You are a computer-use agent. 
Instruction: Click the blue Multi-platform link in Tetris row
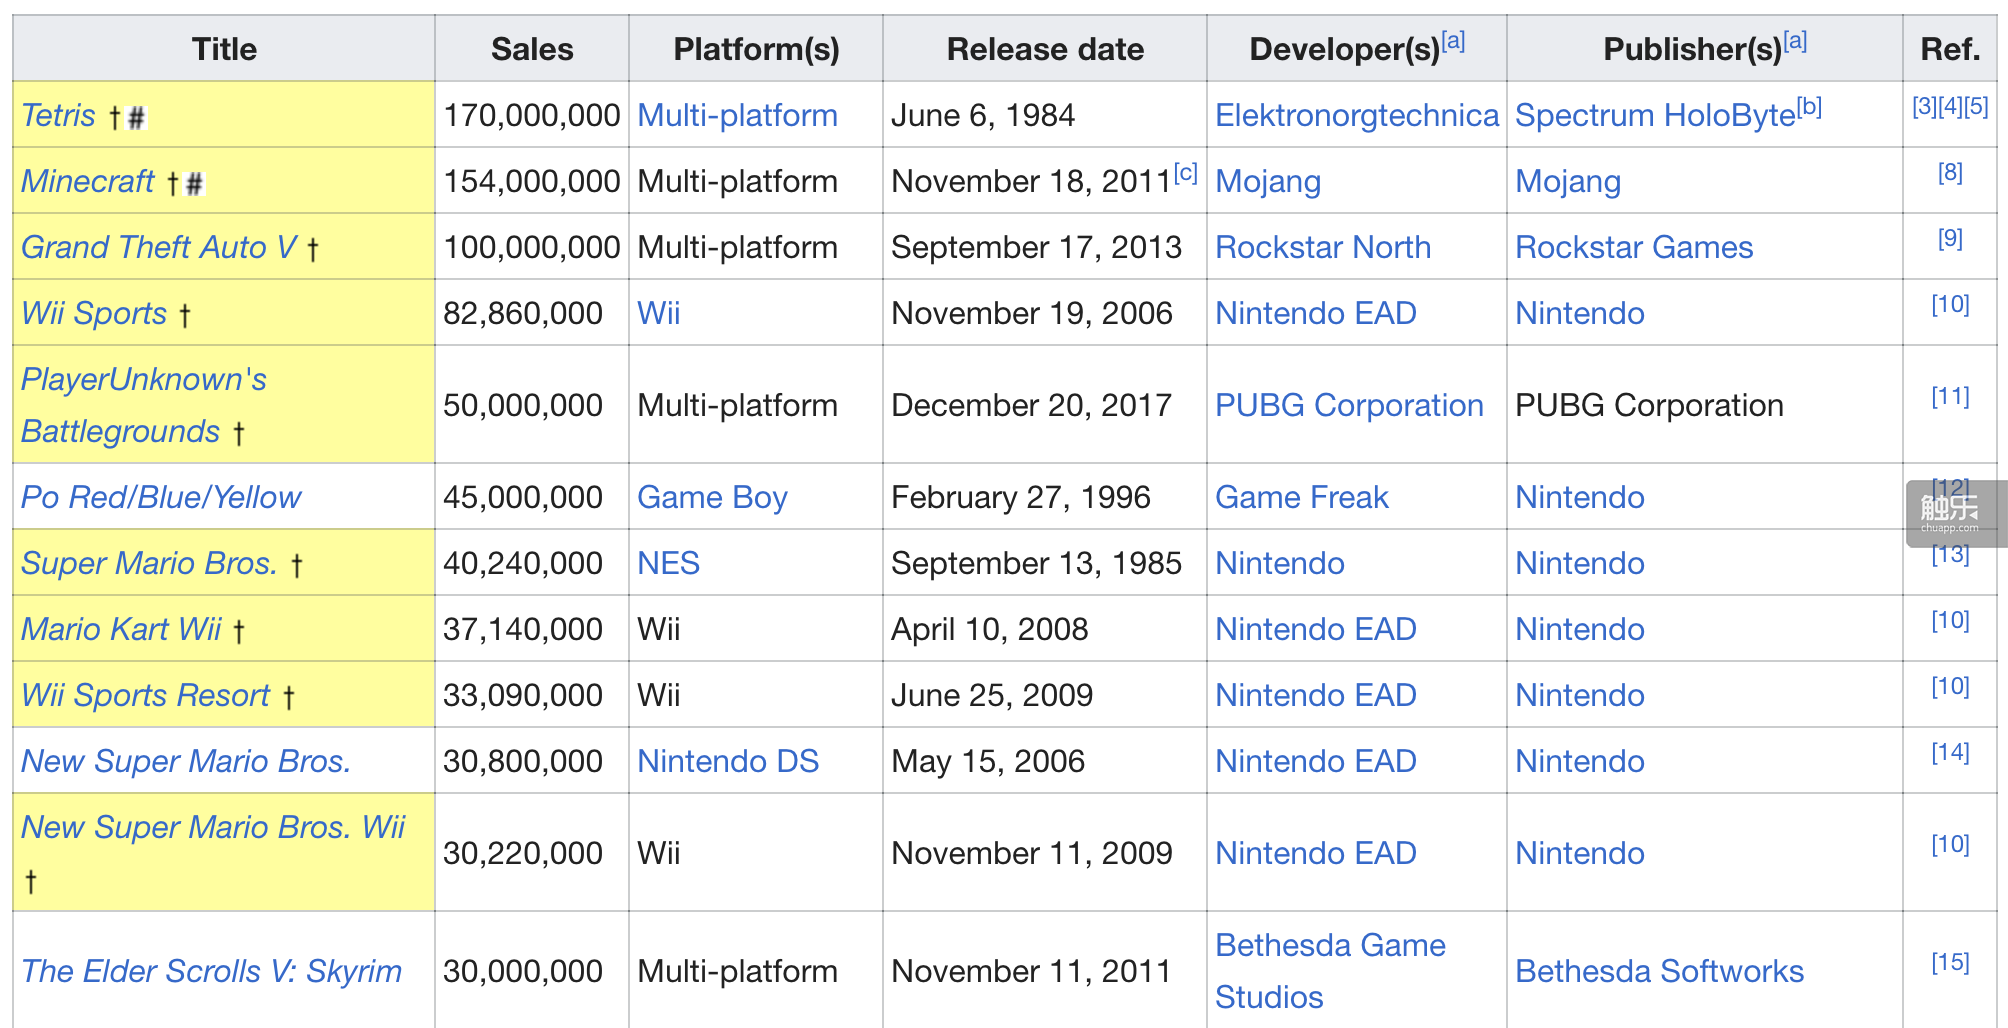coord(737,116)
